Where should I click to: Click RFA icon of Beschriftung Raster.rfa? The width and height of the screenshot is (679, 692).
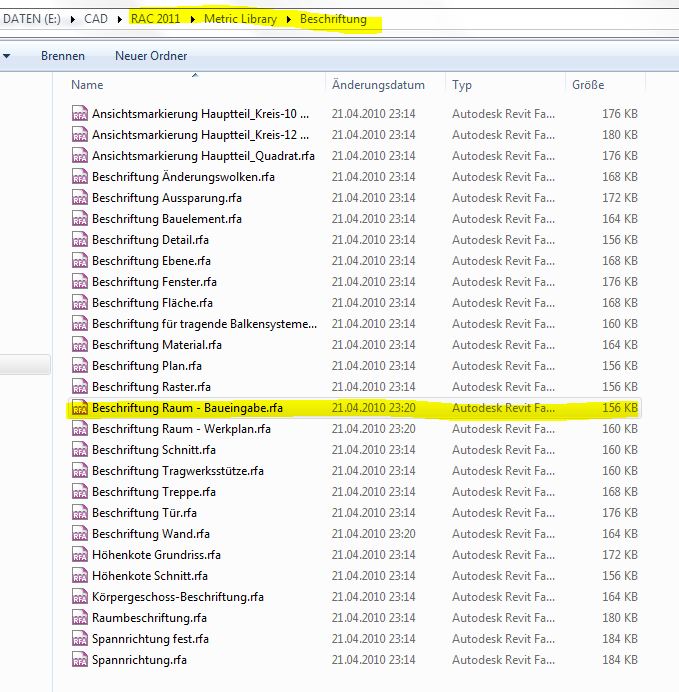point(79,387)
